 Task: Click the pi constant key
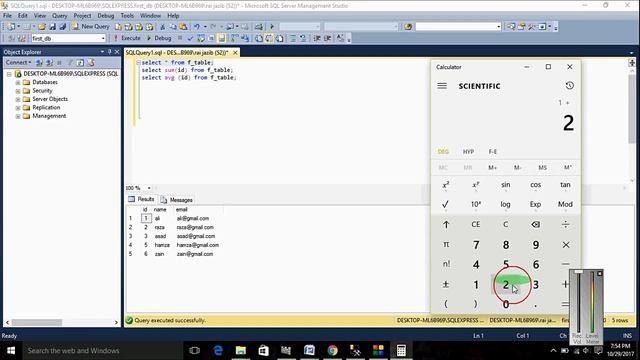[446, 244]
